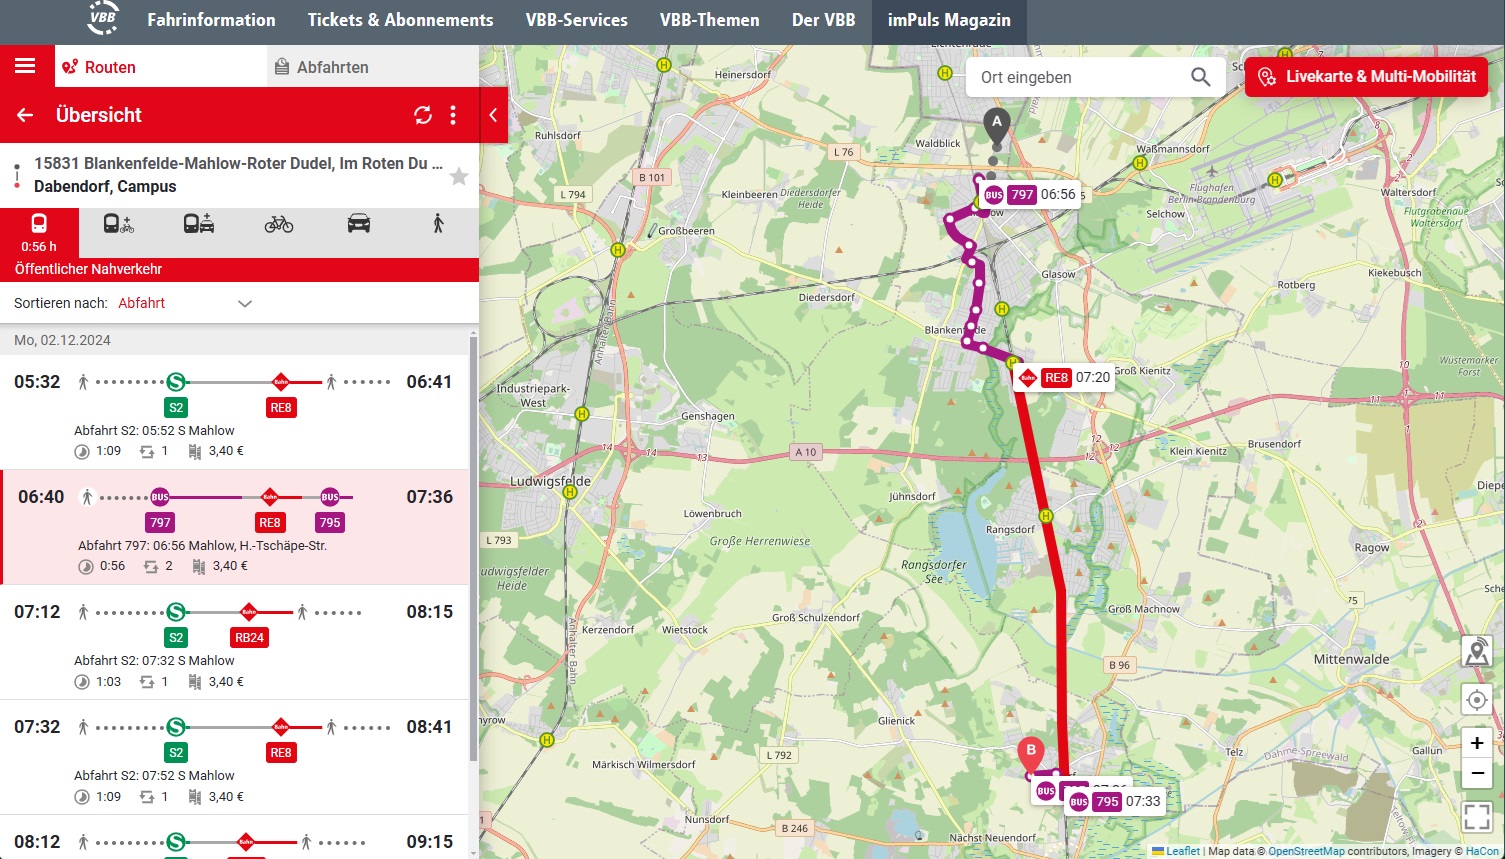Open the hamburger menu
Screen dimensions: 1505x859
[25, 66]
